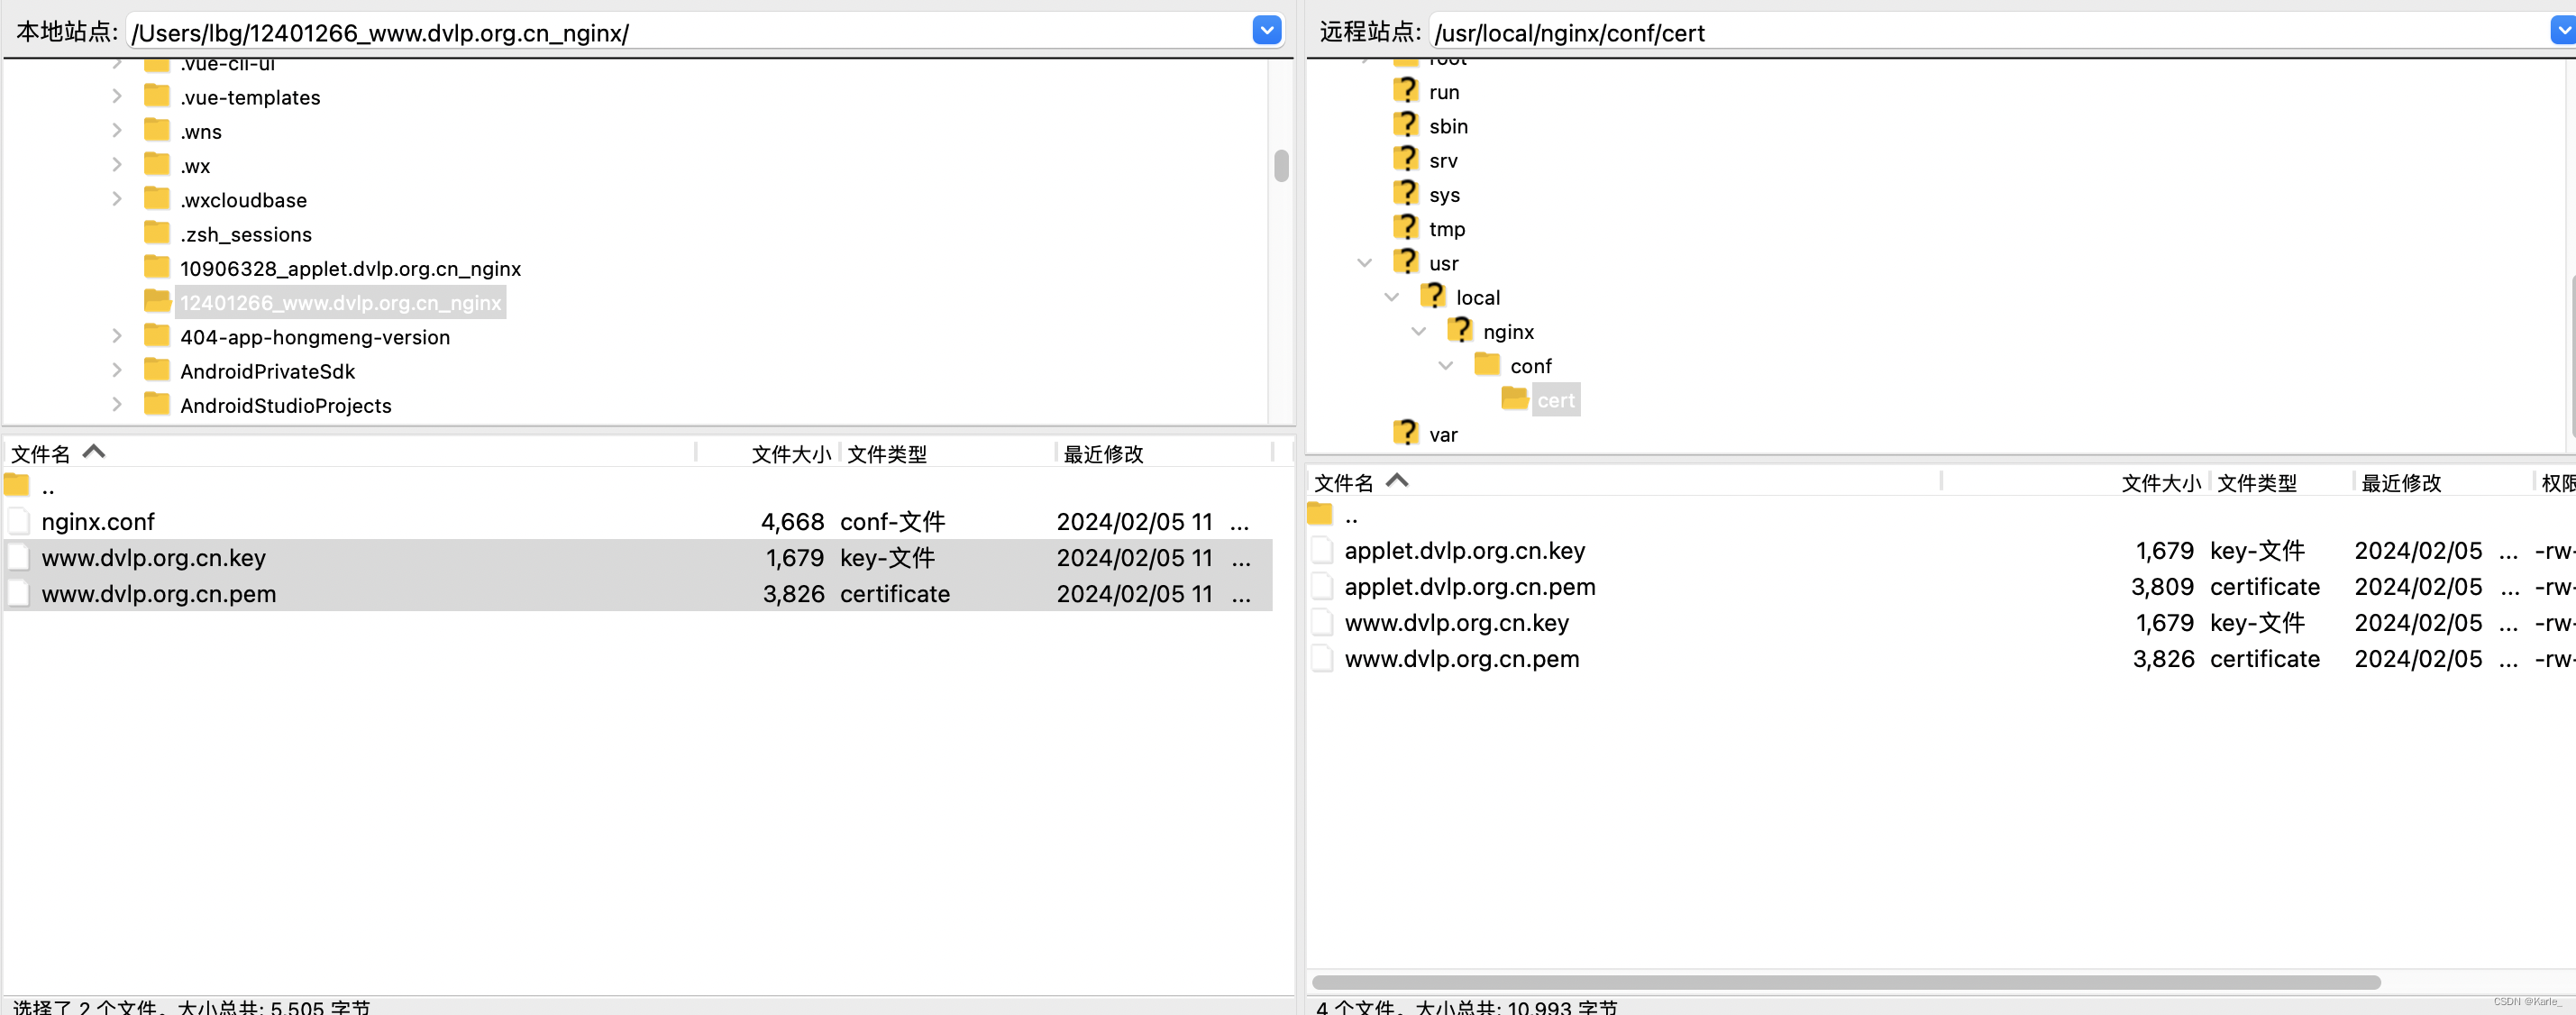2576x1015 pixels.
Task: Select remote www.dvlp.org.cn.pem file
Action: pyautogui.click(x=1940, y=658)
